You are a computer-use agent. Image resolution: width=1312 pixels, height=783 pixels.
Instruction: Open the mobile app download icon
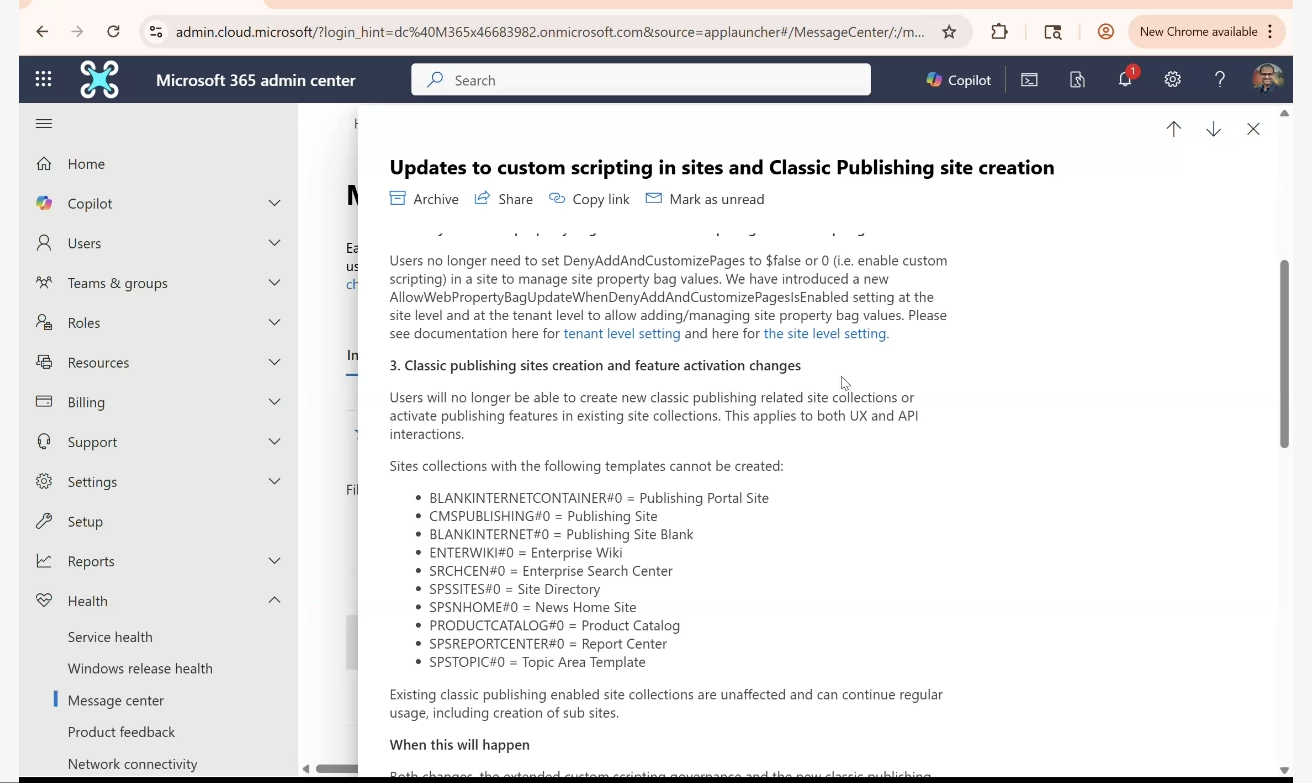pyautogui.click(x=1077, y=80)
